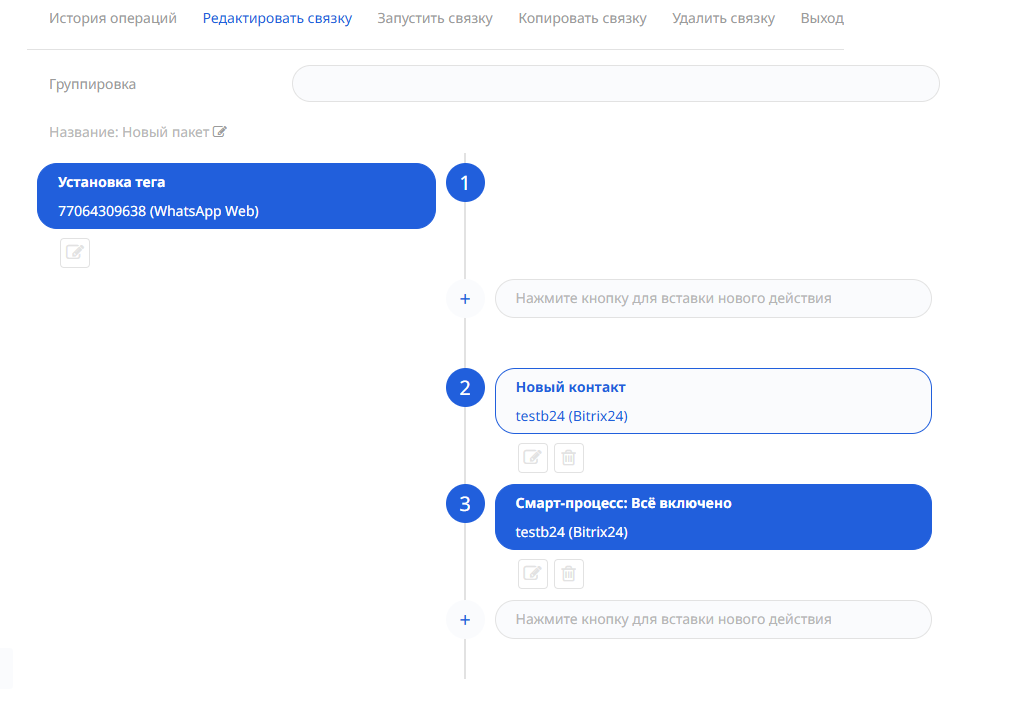Click Выход to exit
Image resolution: width=1036 pixels, height=727 pixels.
pos(822,19)
